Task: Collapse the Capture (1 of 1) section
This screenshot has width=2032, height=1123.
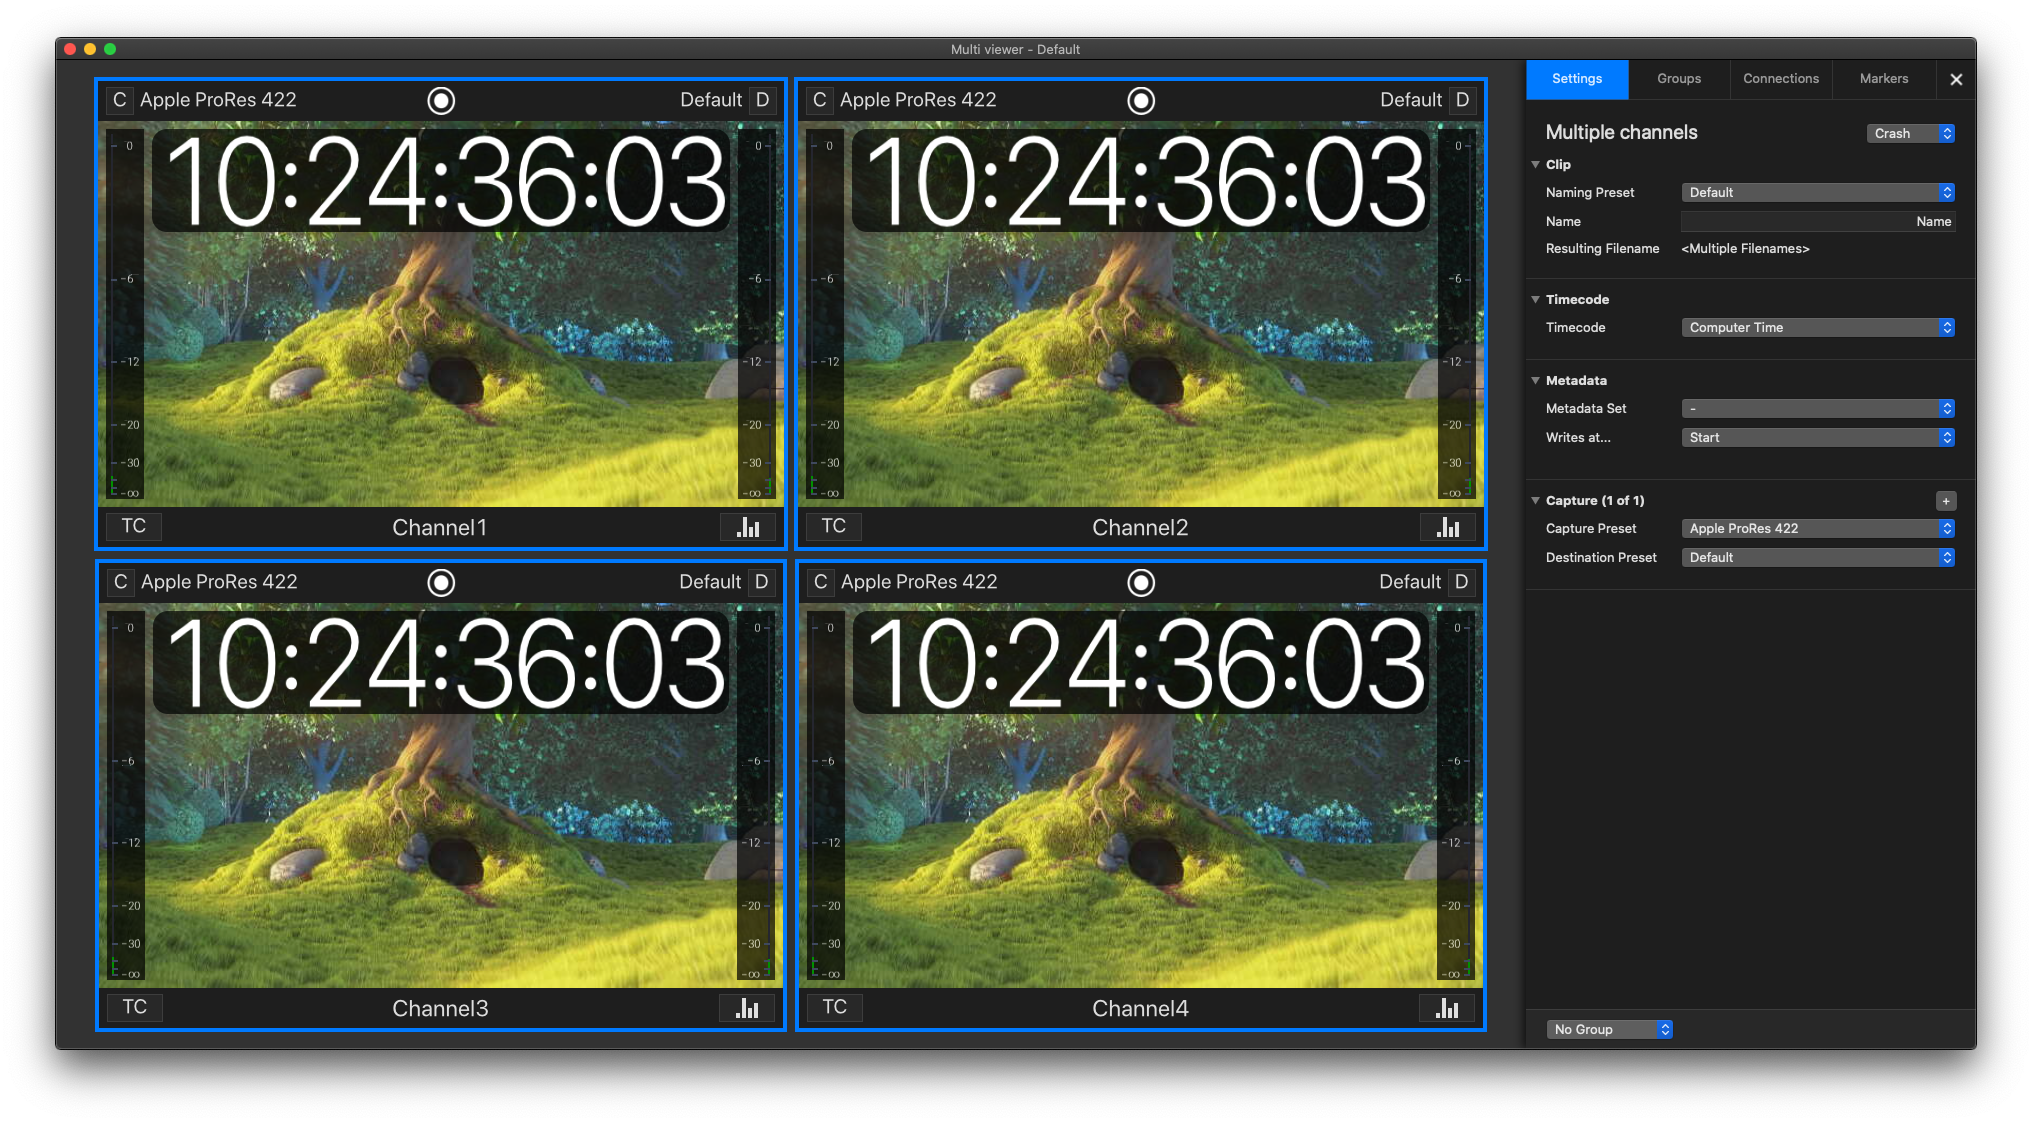Action: point(1536,500)
